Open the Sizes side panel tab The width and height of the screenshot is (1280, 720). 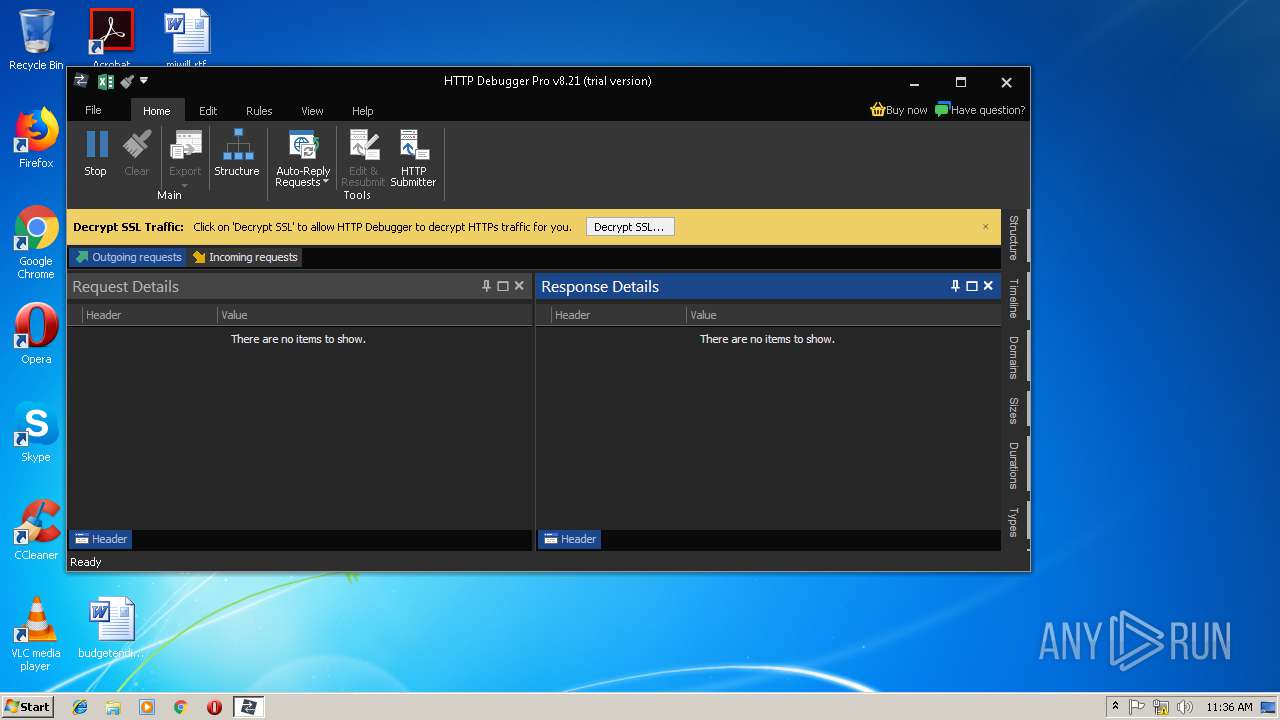1014,410
